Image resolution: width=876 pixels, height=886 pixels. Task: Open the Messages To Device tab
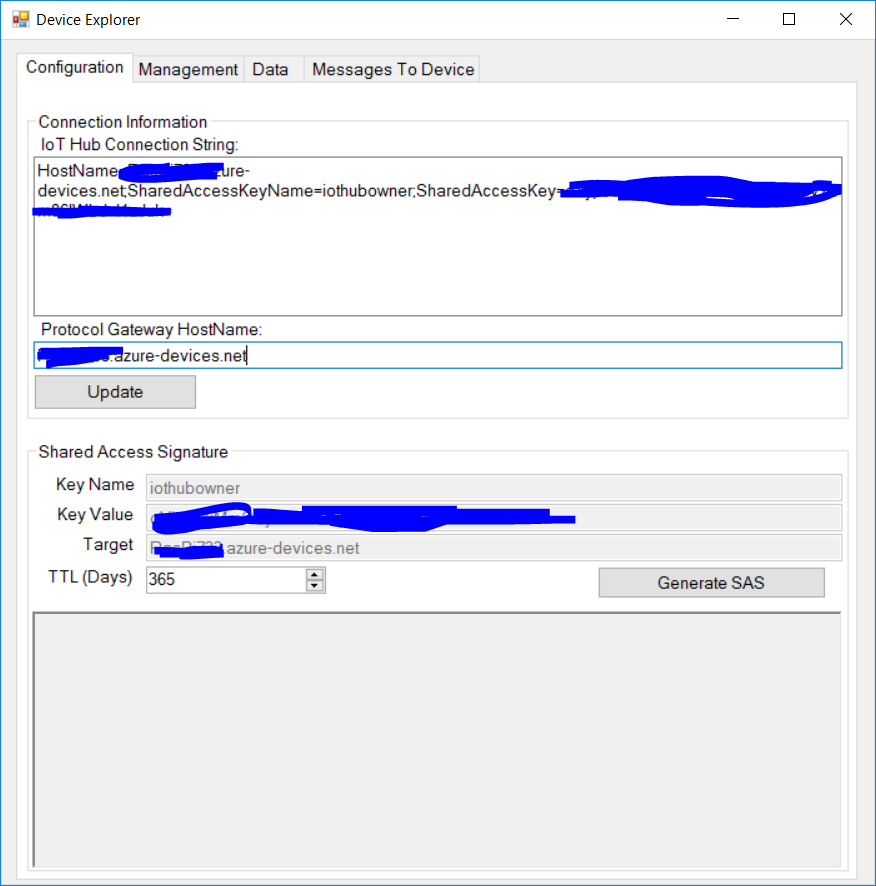pyautogui.click(x=393, y=70)
